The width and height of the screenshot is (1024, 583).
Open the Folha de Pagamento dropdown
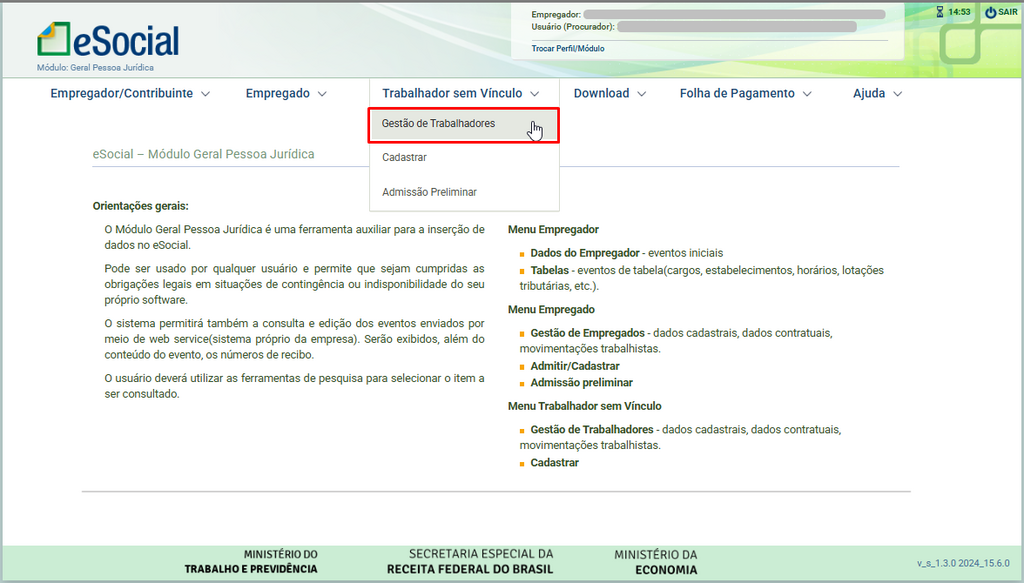coord(745,93)
